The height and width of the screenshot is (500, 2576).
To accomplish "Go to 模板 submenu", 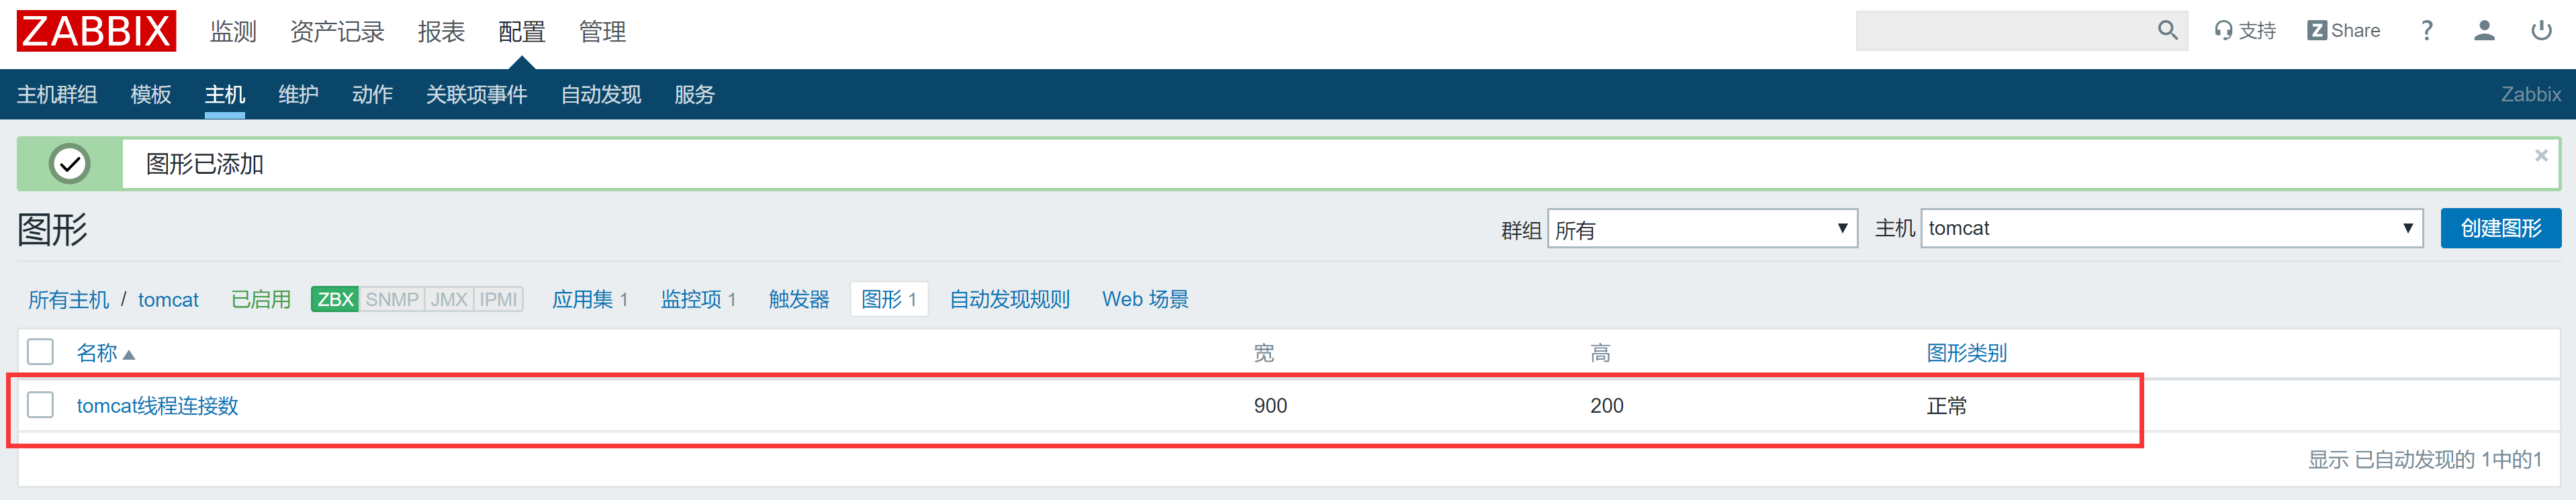I will (x=151, y=94).
